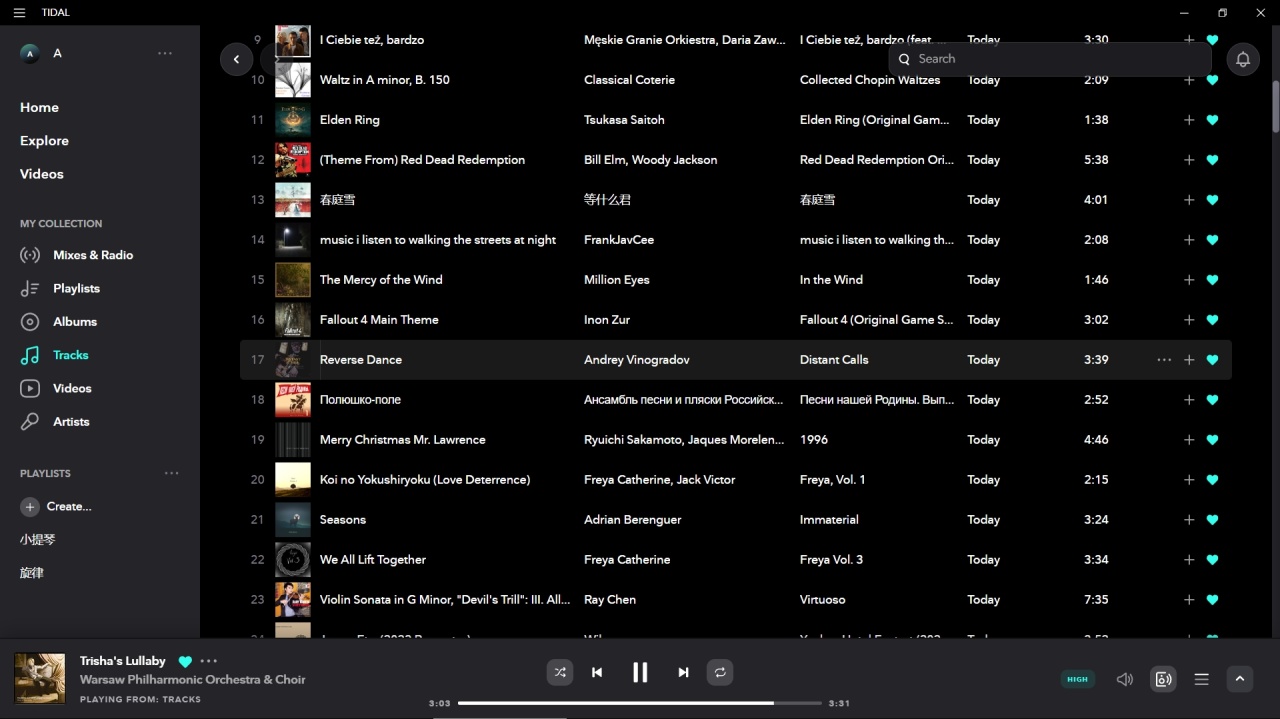Screen dimensions: 1280x719
Task: Open Explore in the sidebar
Action: (x=44, y=141)
